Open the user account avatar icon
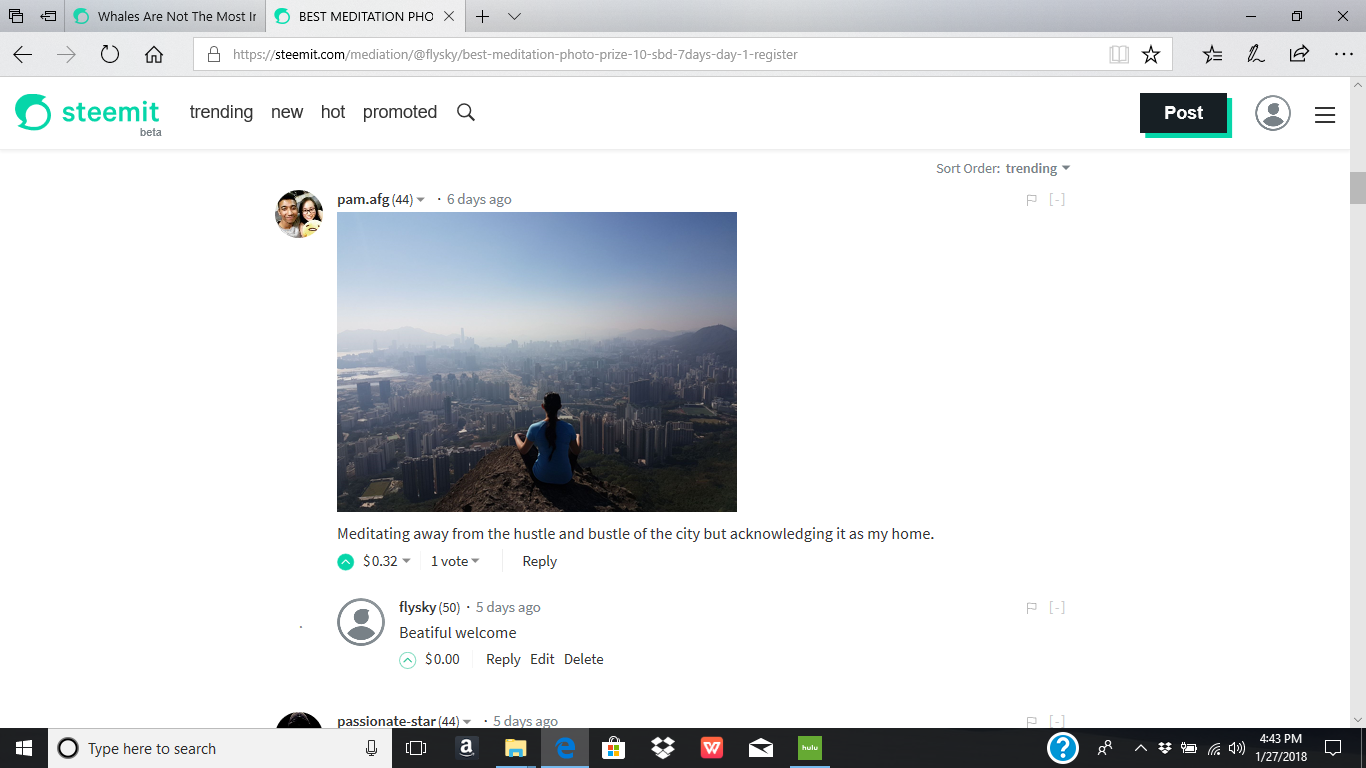The width and height of the screenshot is (1366, 768). click(x=1273, y=113)
